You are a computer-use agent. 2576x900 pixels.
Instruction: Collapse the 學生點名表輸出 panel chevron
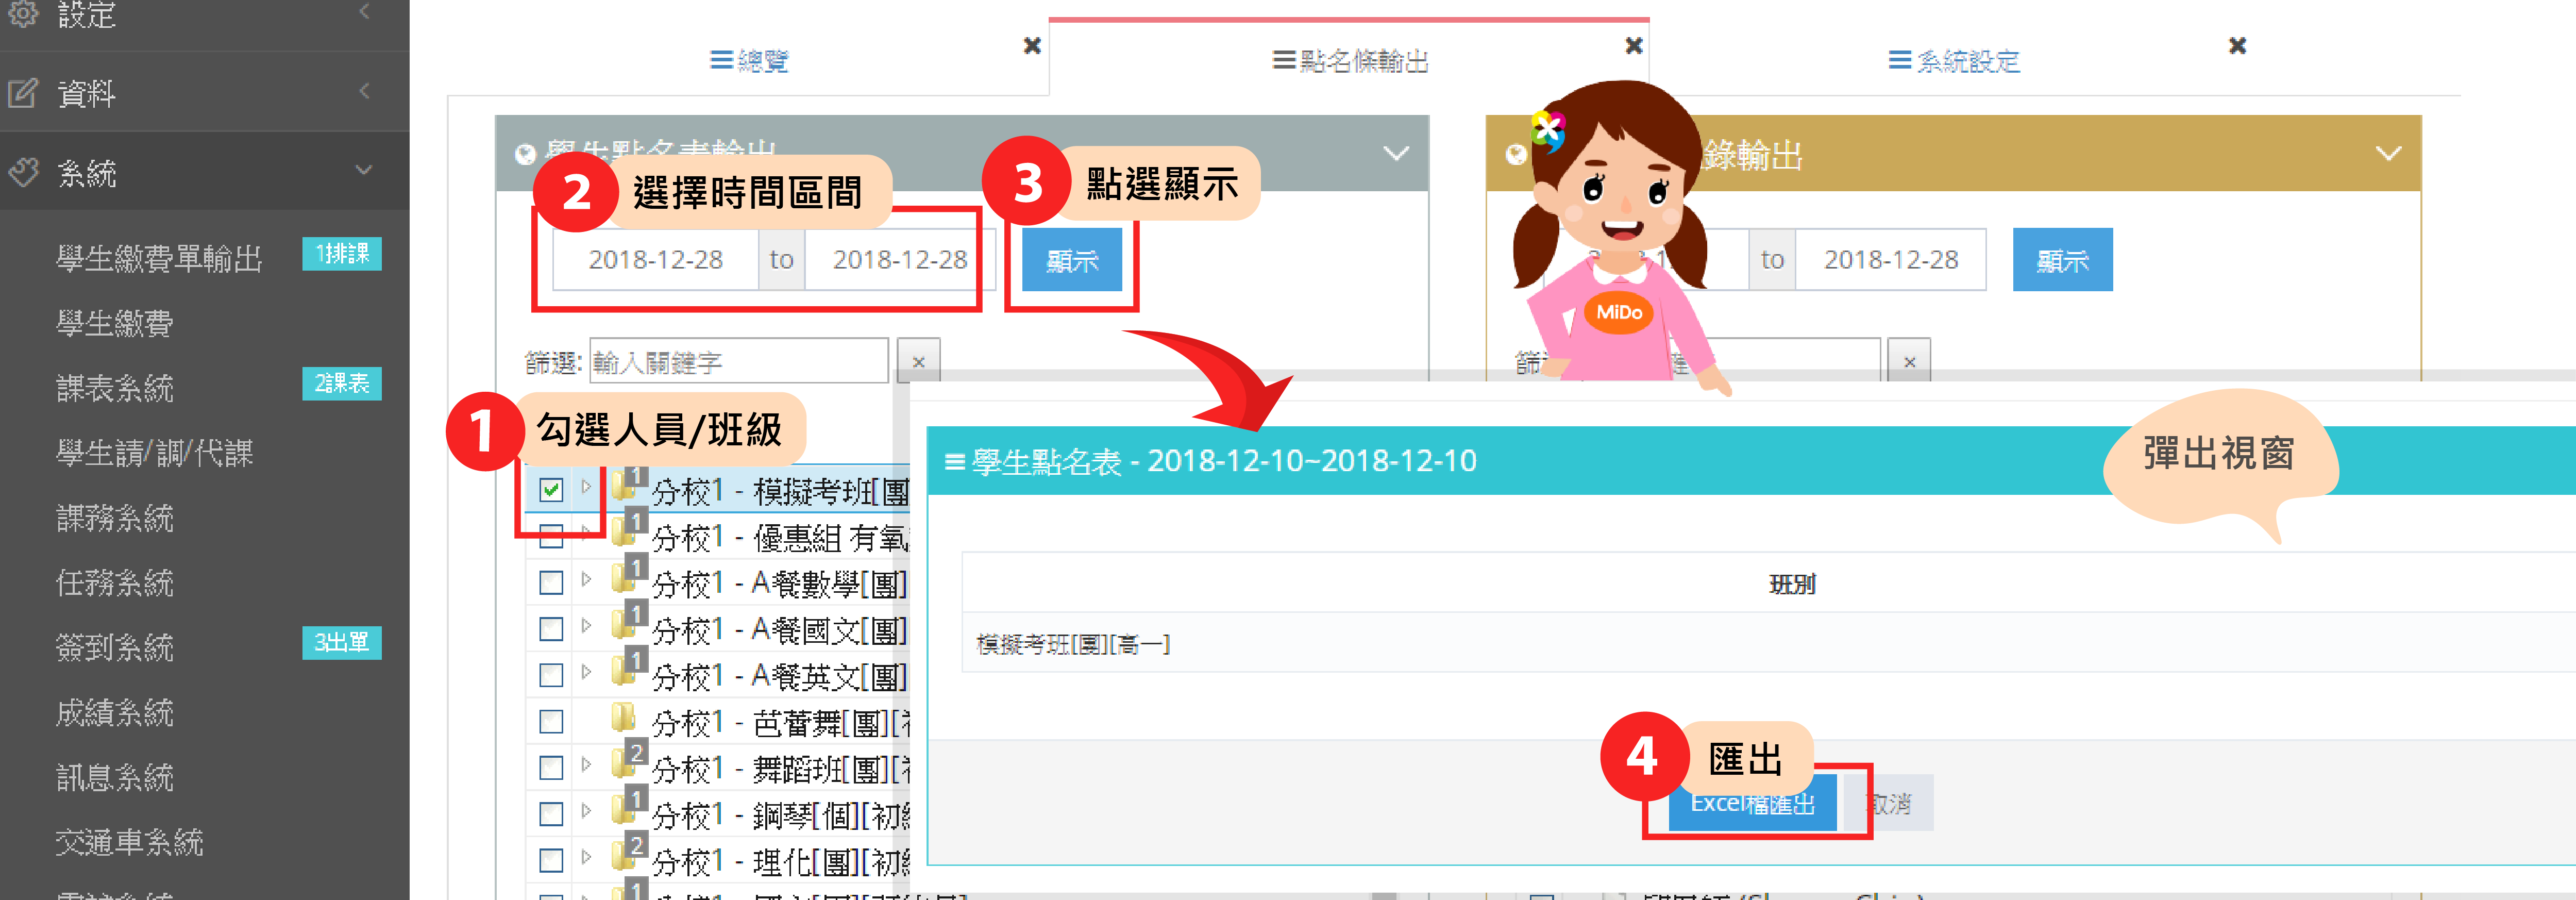point(1395,154)
